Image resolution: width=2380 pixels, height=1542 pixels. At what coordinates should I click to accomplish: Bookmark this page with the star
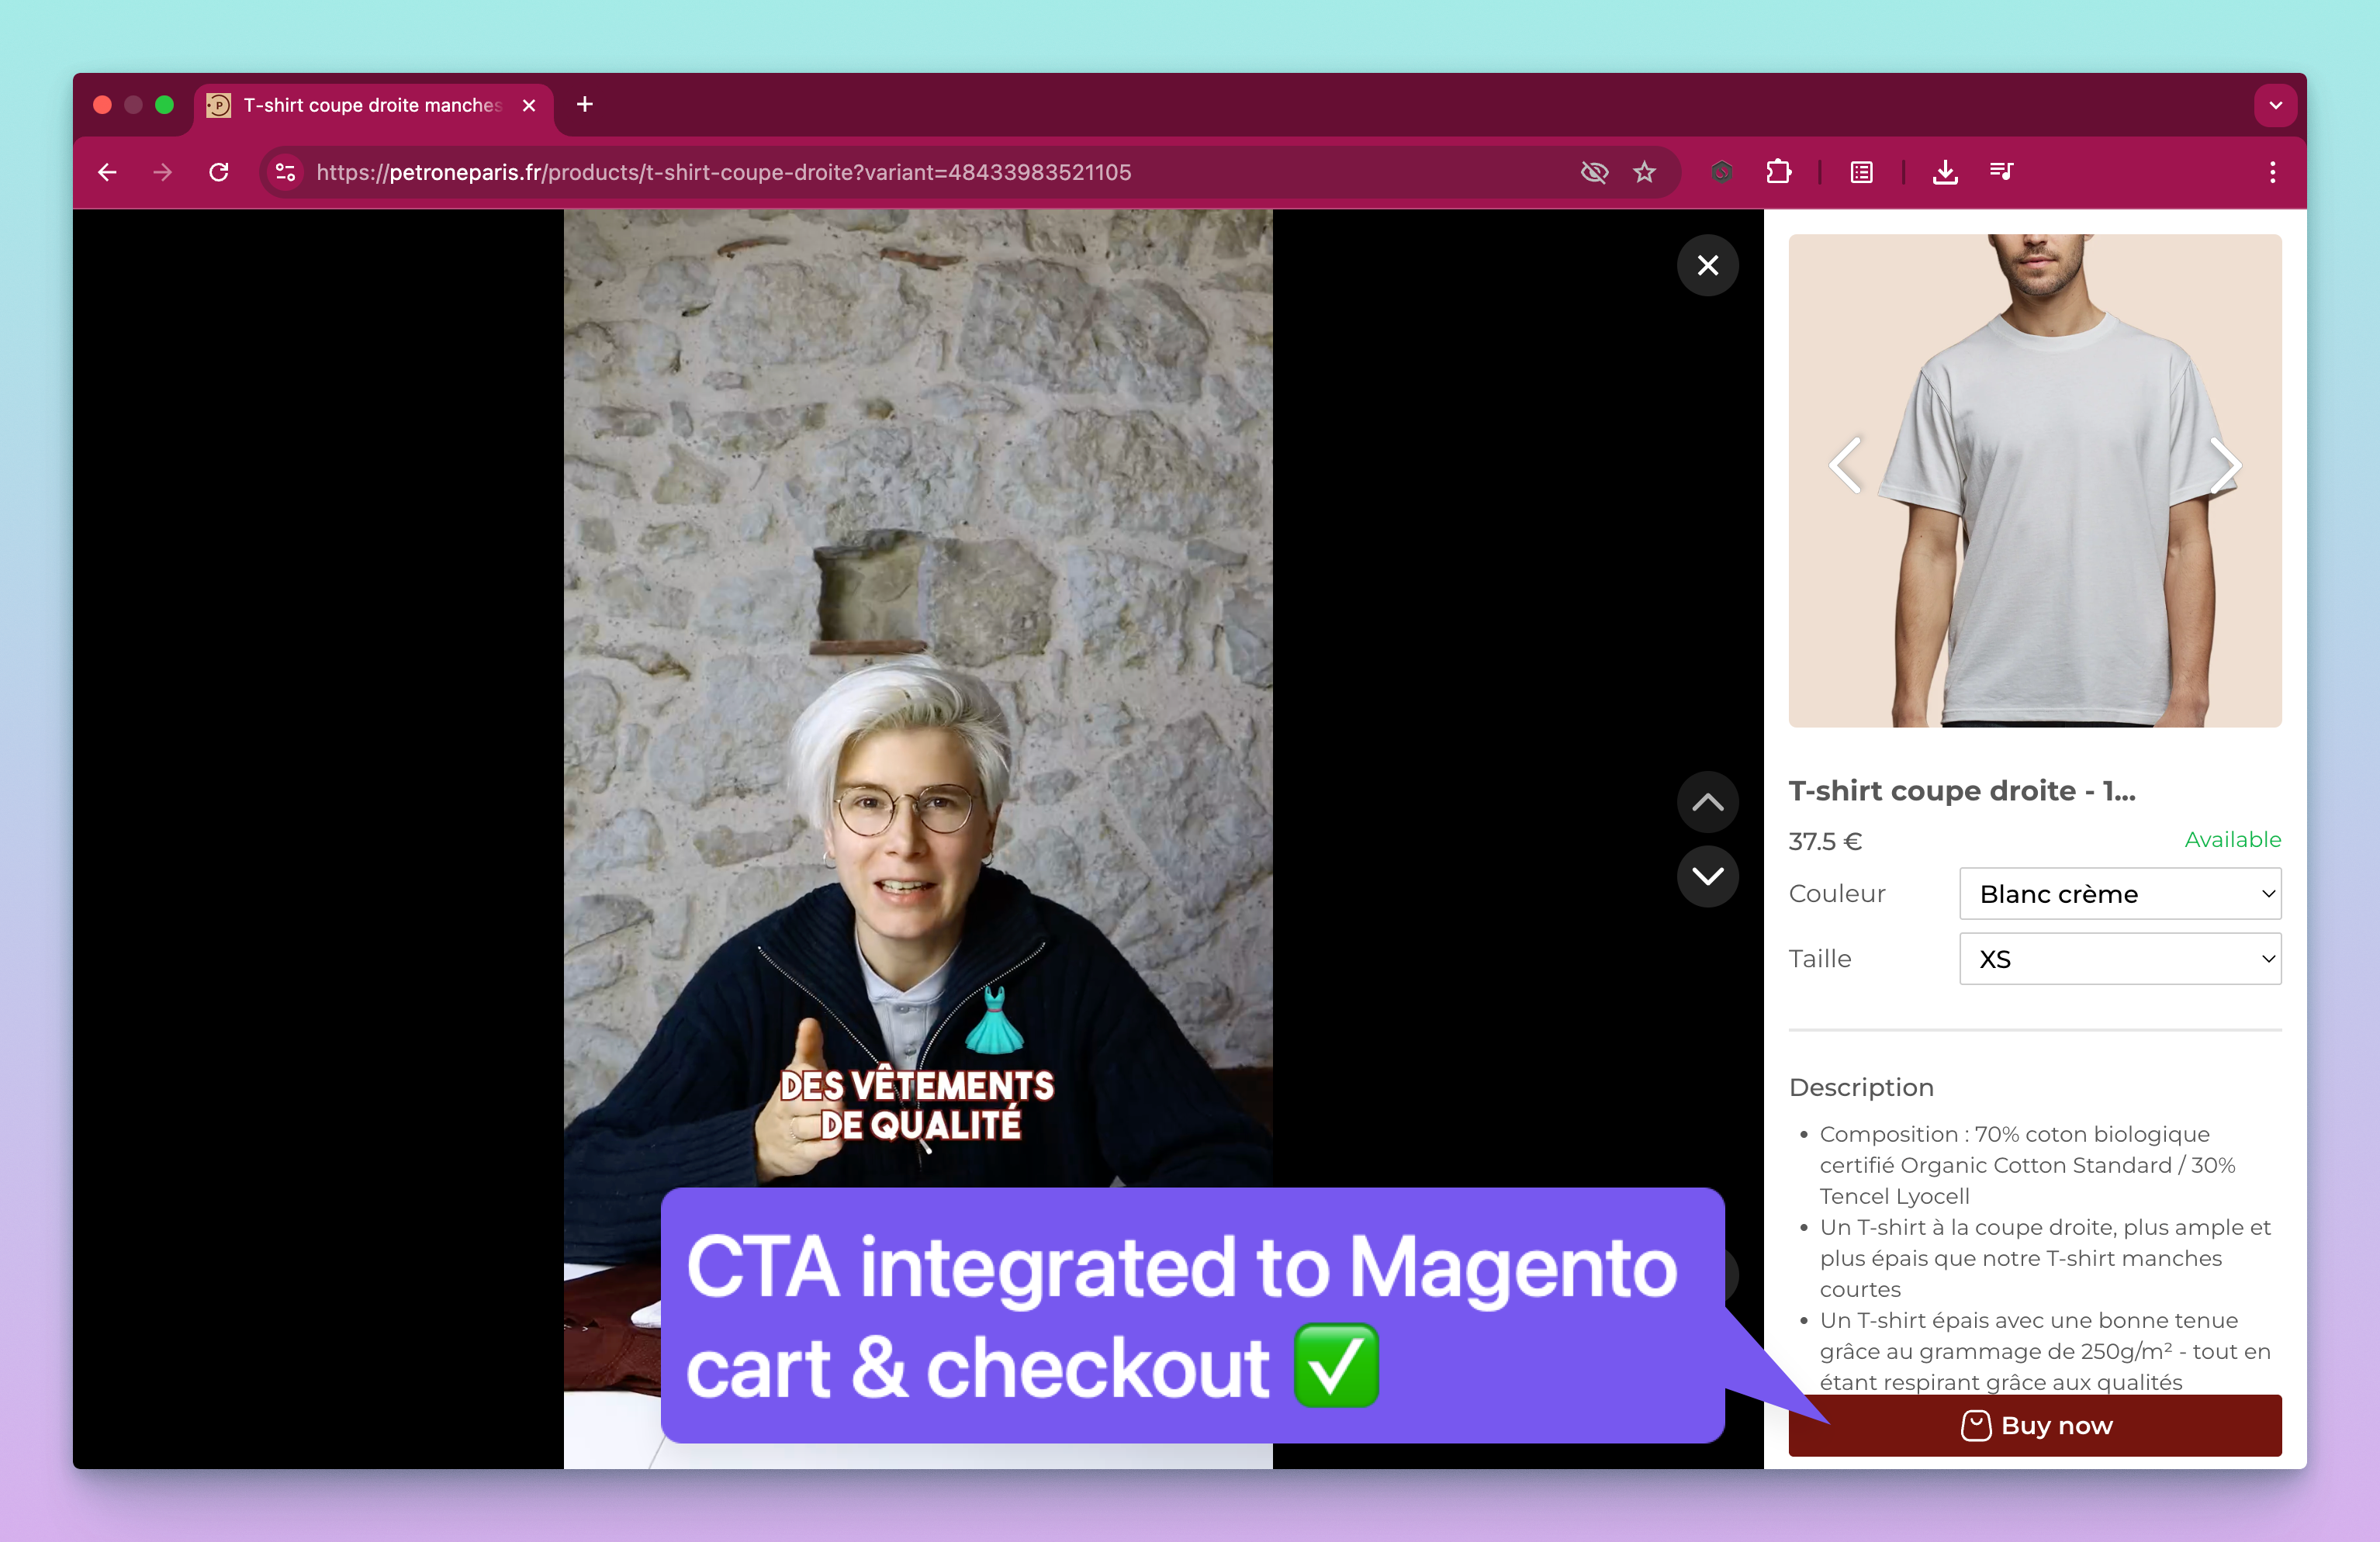pyautogui.click(x=1645, y=172)
